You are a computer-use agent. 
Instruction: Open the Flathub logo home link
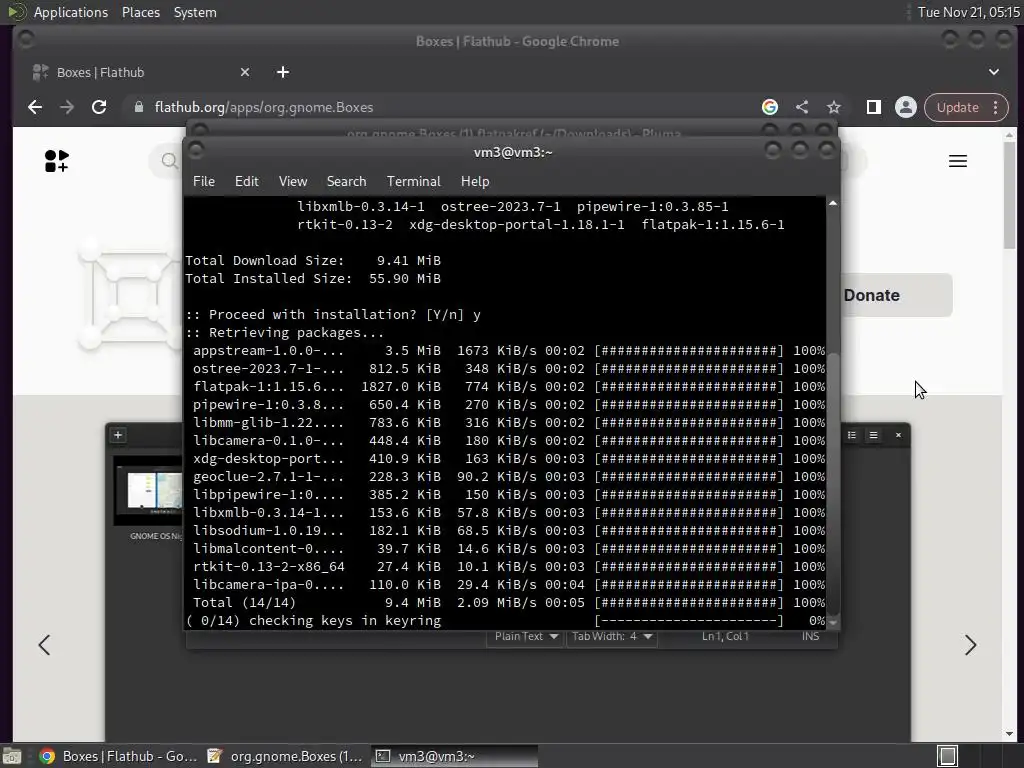[57, 161]
